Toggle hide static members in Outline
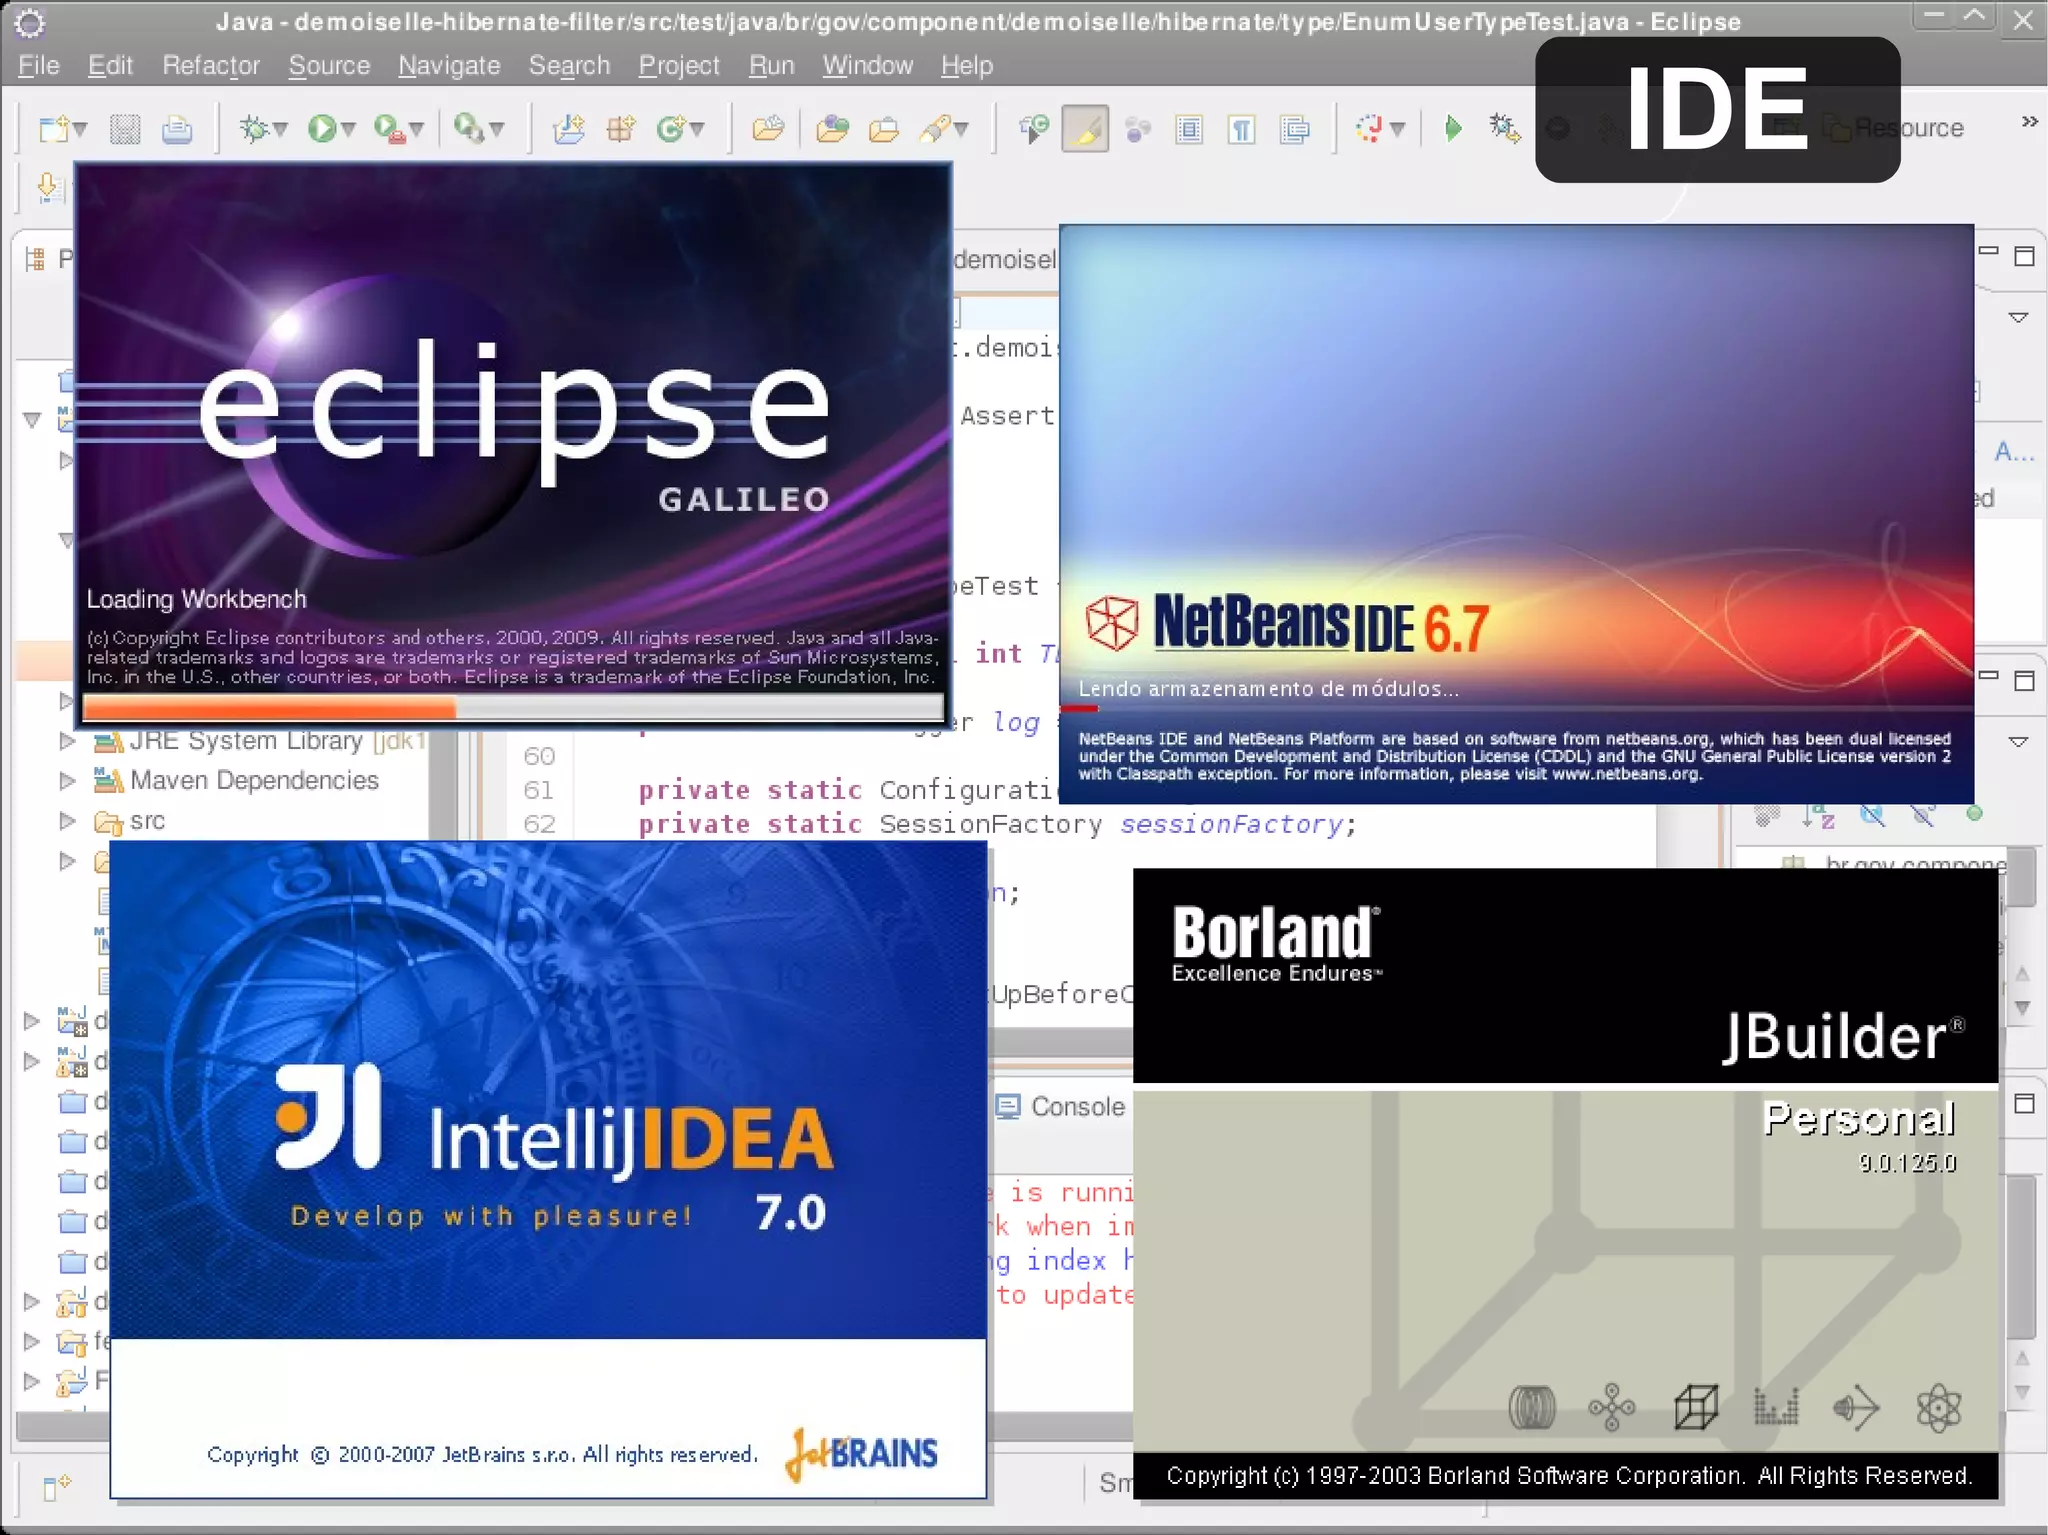 (1923, 816)
